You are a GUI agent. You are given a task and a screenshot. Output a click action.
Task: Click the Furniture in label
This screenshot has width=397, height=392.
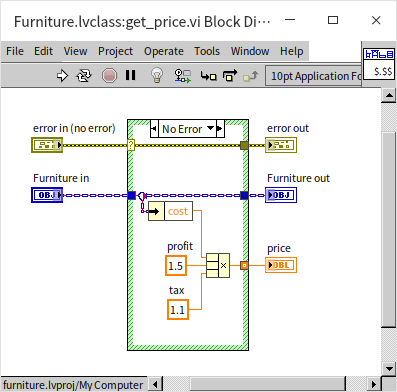pos(61,178)
